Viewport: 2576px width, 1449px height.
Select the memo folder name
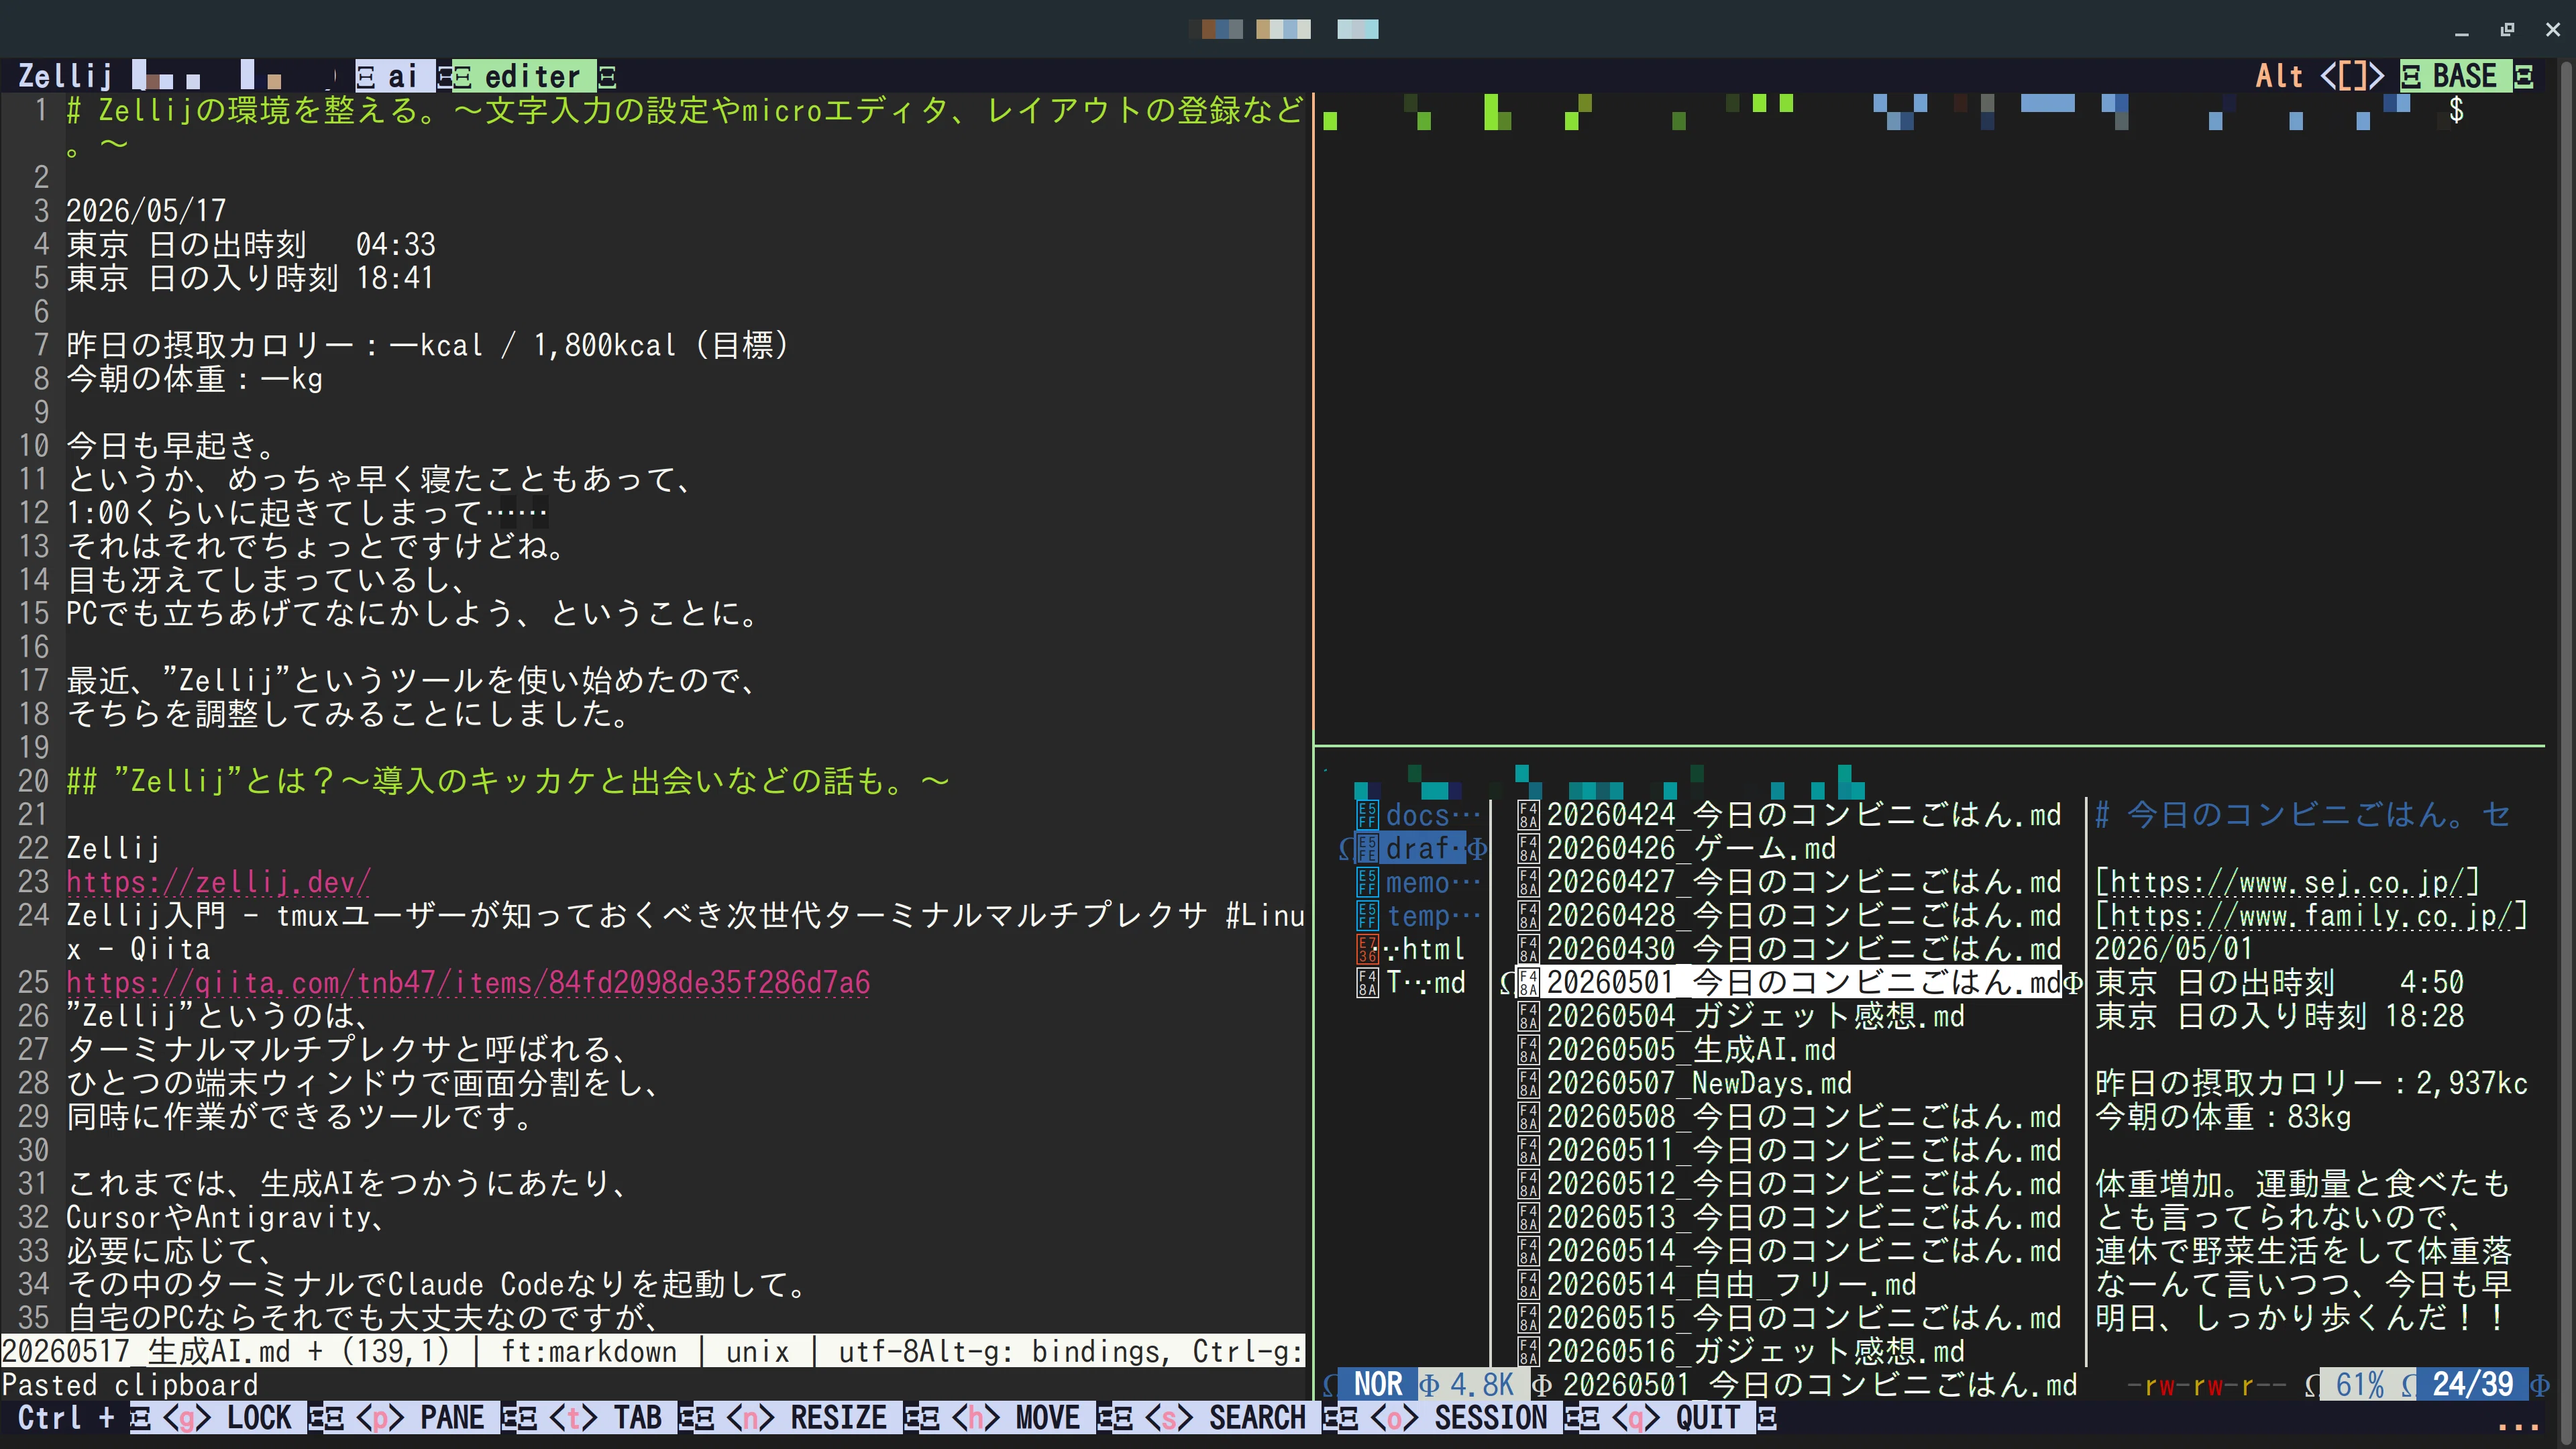(x=1432, y=882)
